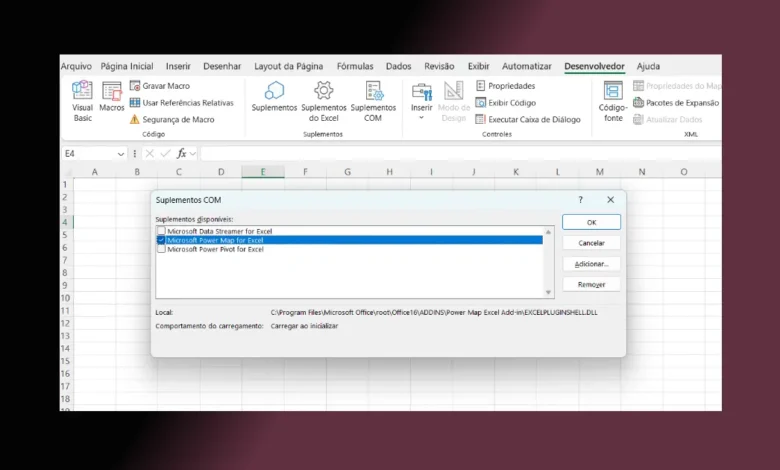Image resolution: width=780 pixels, height=470 pixels.
Task: Select row 4 header
Action: pos(66,222)
